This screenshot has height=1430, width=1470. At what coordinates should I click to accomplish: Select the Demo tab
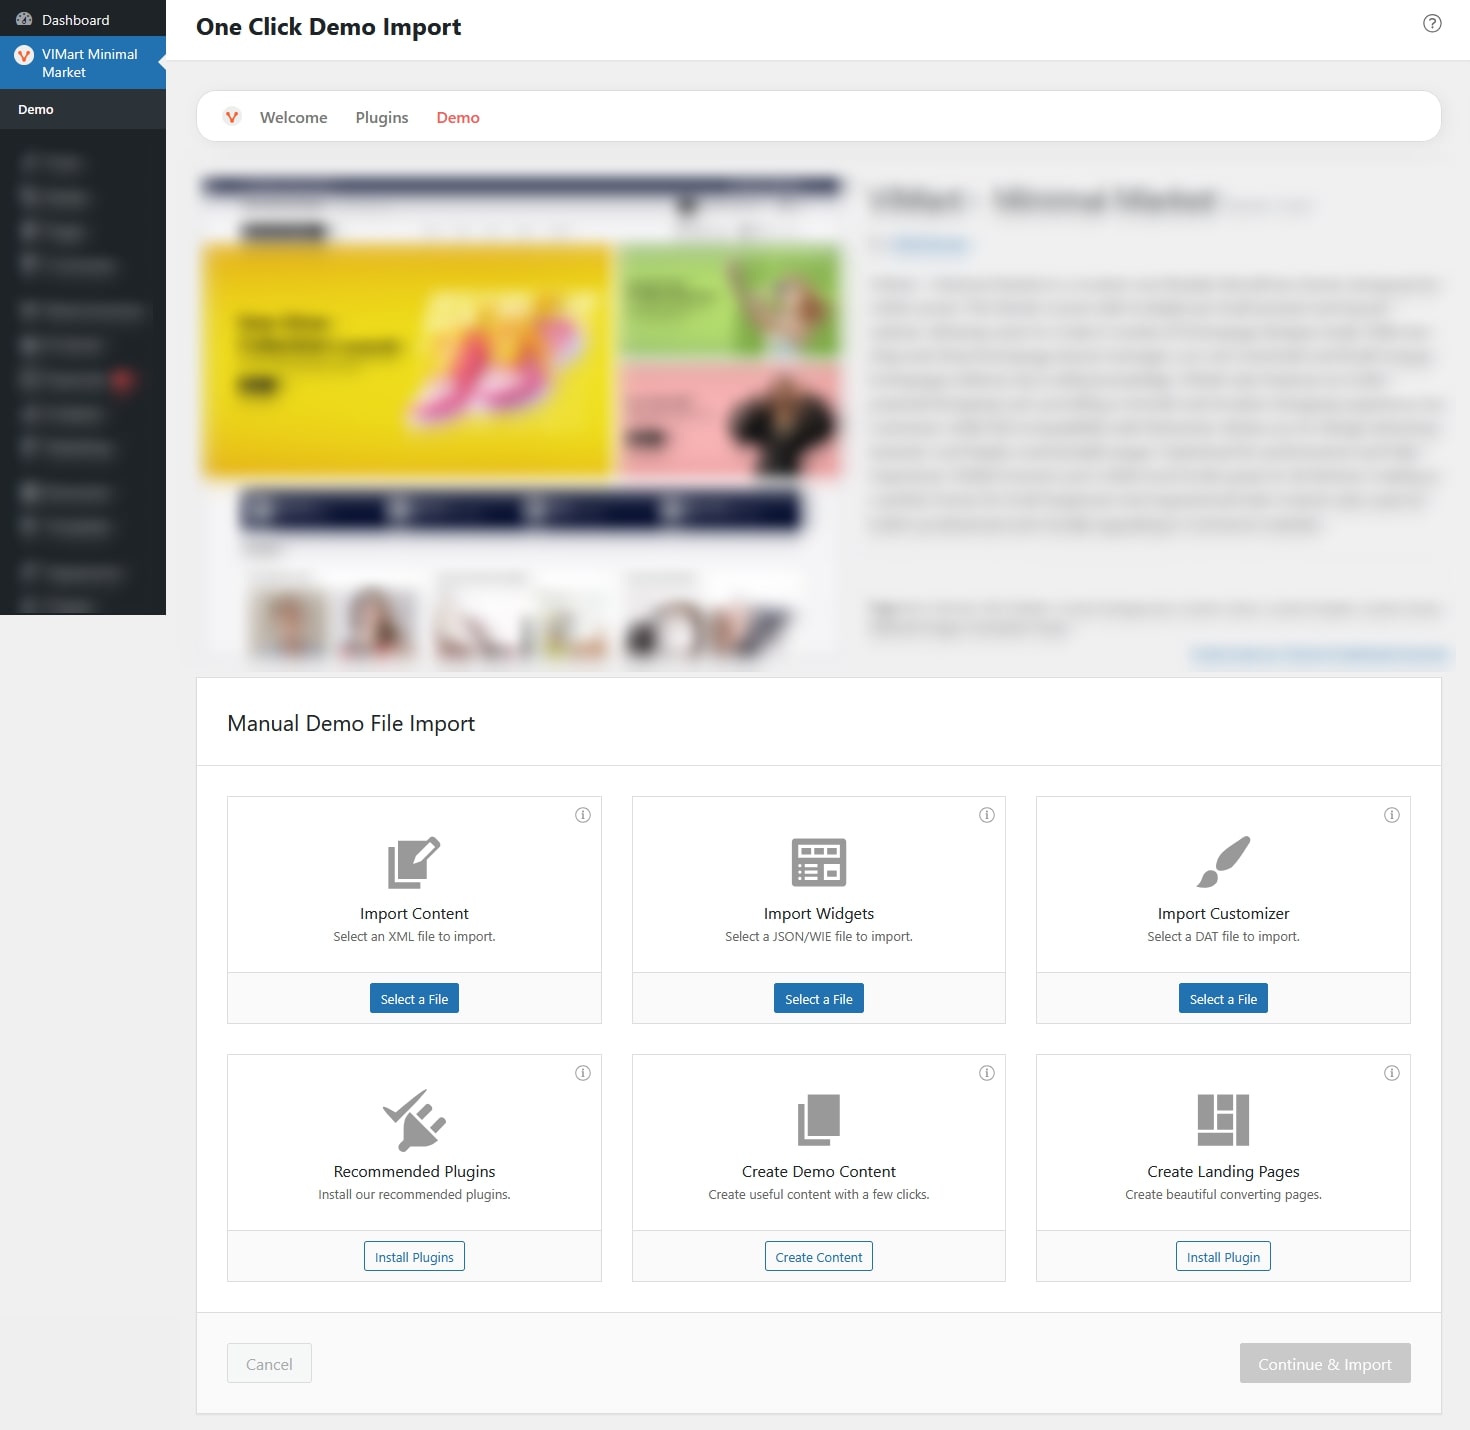pos(458,117)
